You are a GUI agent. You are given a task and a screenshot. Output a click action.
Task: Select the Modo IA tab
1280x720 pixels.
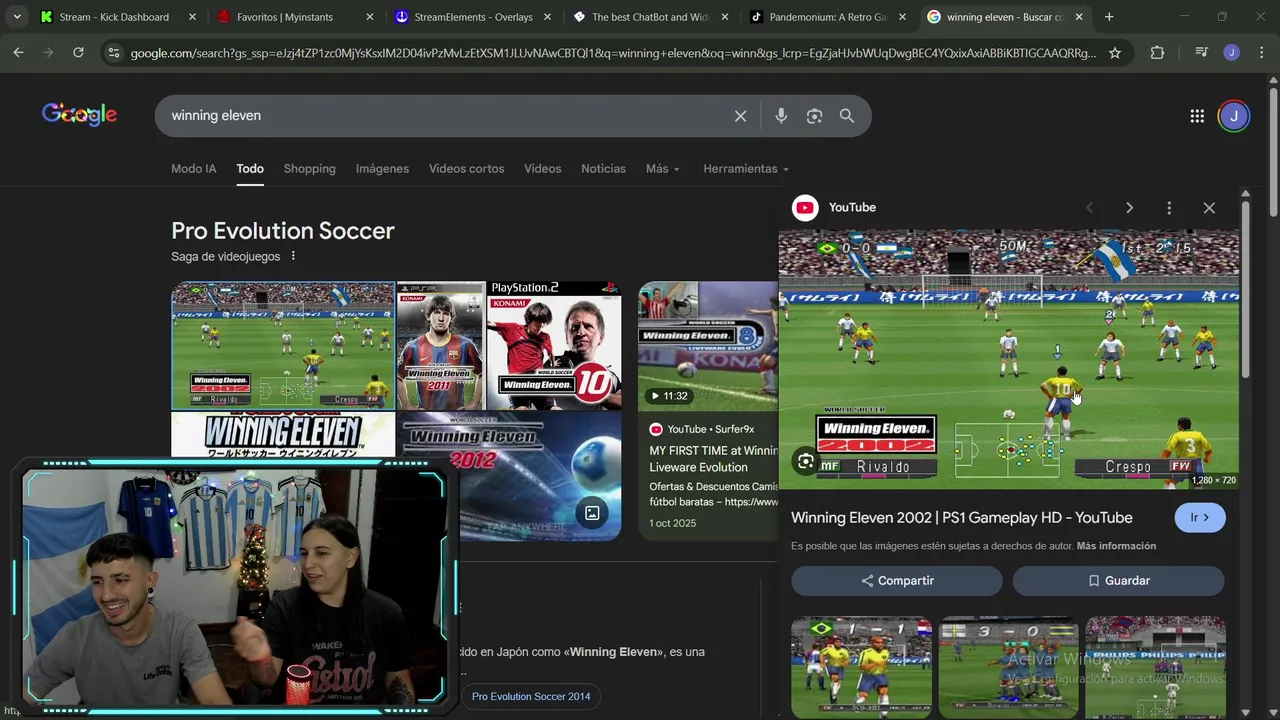point(194,169)
